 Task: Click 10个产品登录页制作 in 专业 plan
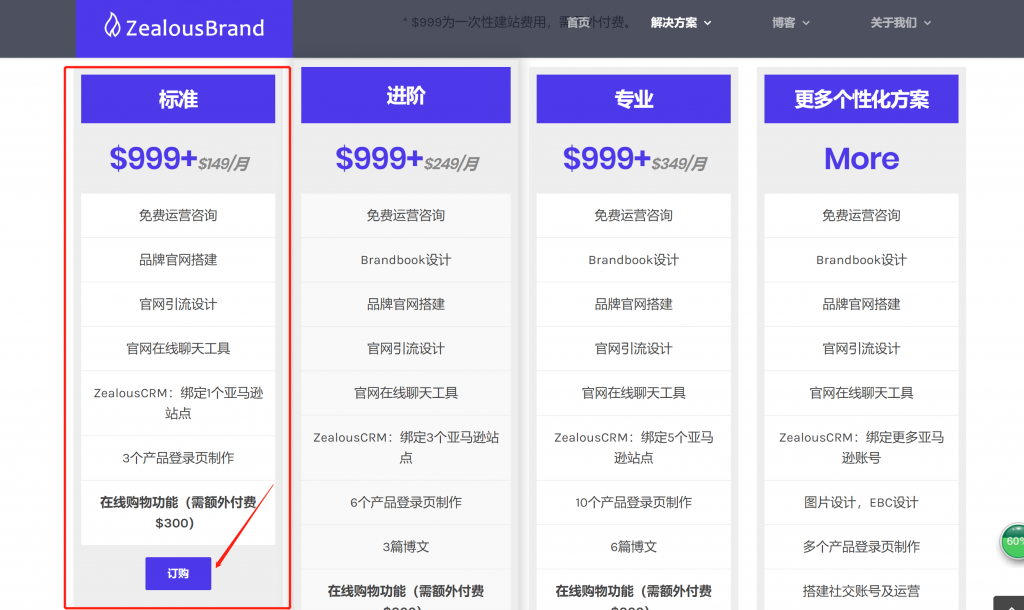(634, 502)
